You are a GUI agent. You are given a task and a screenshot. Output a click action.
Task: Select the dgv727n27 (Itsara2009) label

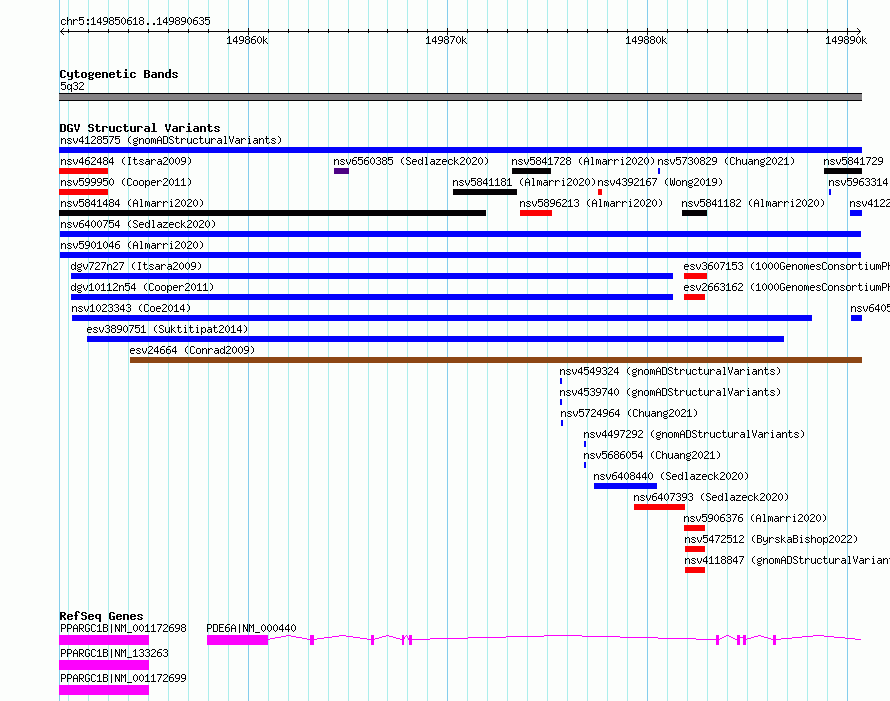coord(136,266)
